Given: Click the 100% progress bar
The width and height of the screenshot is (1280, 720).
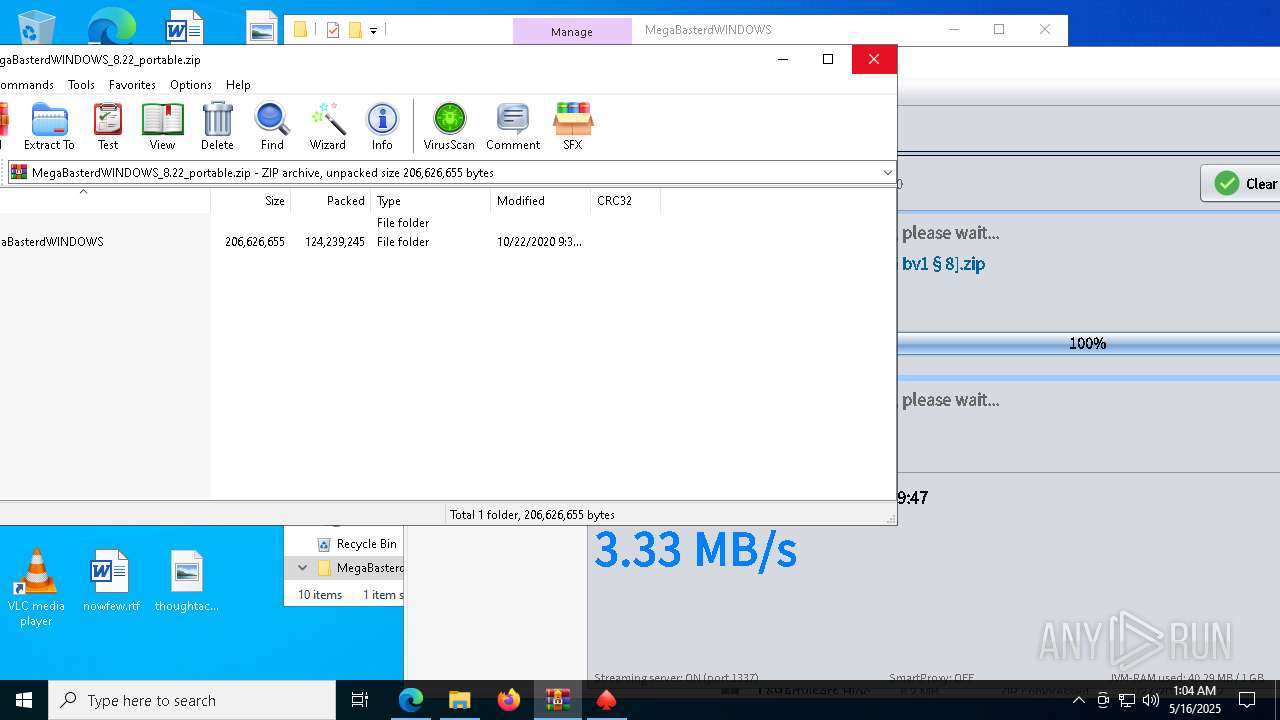Looking at the screenshot, I should pyautogui.click(x=1088, y=343).
